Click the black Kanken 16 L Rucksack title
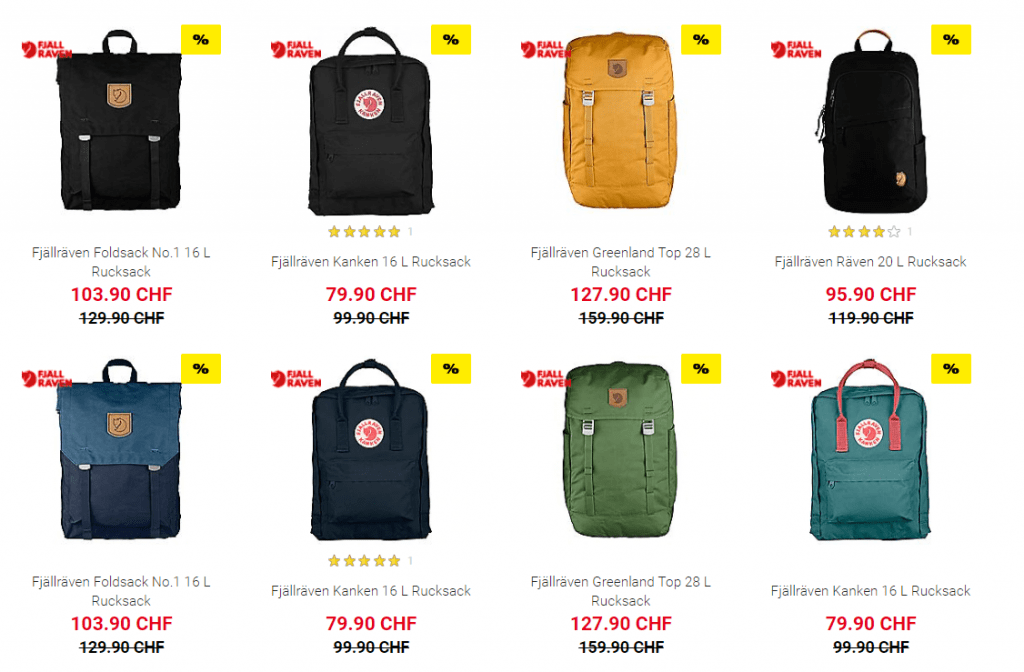This screenshot has width=1024, height=672. click(371, 262)
